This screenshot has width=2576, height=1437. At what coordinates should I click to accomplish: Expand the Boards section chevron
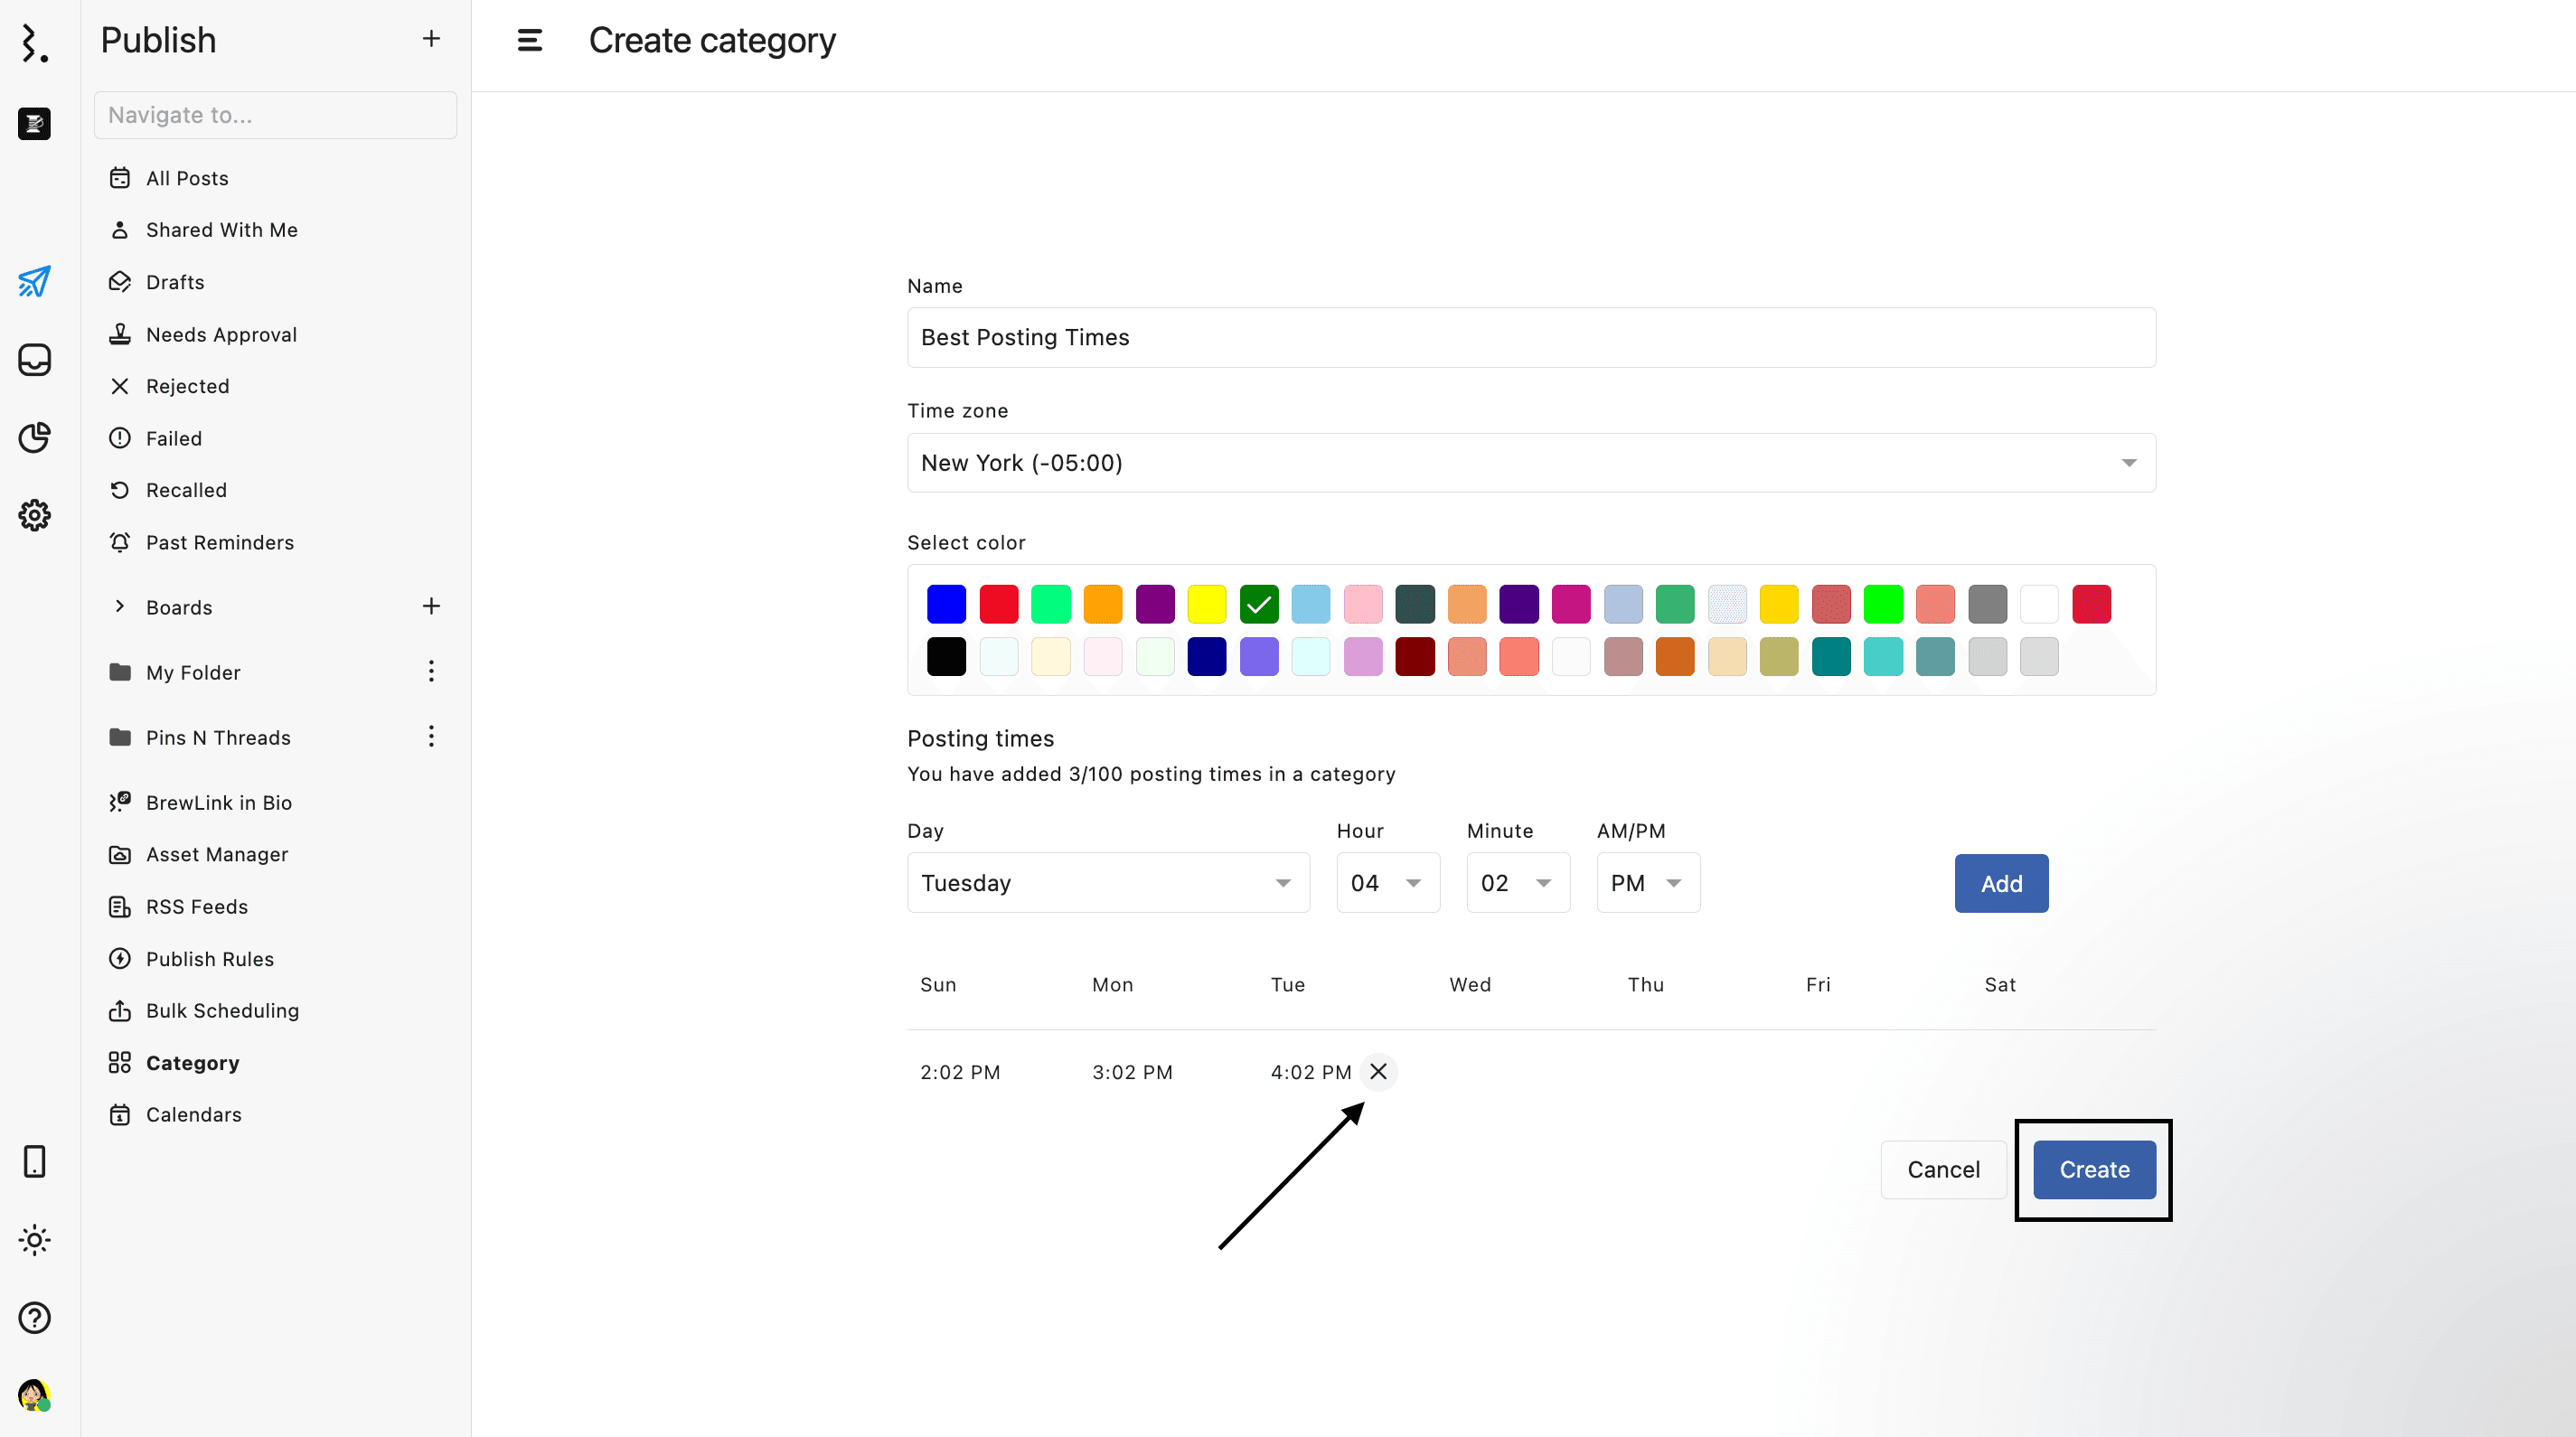[120, 607]
